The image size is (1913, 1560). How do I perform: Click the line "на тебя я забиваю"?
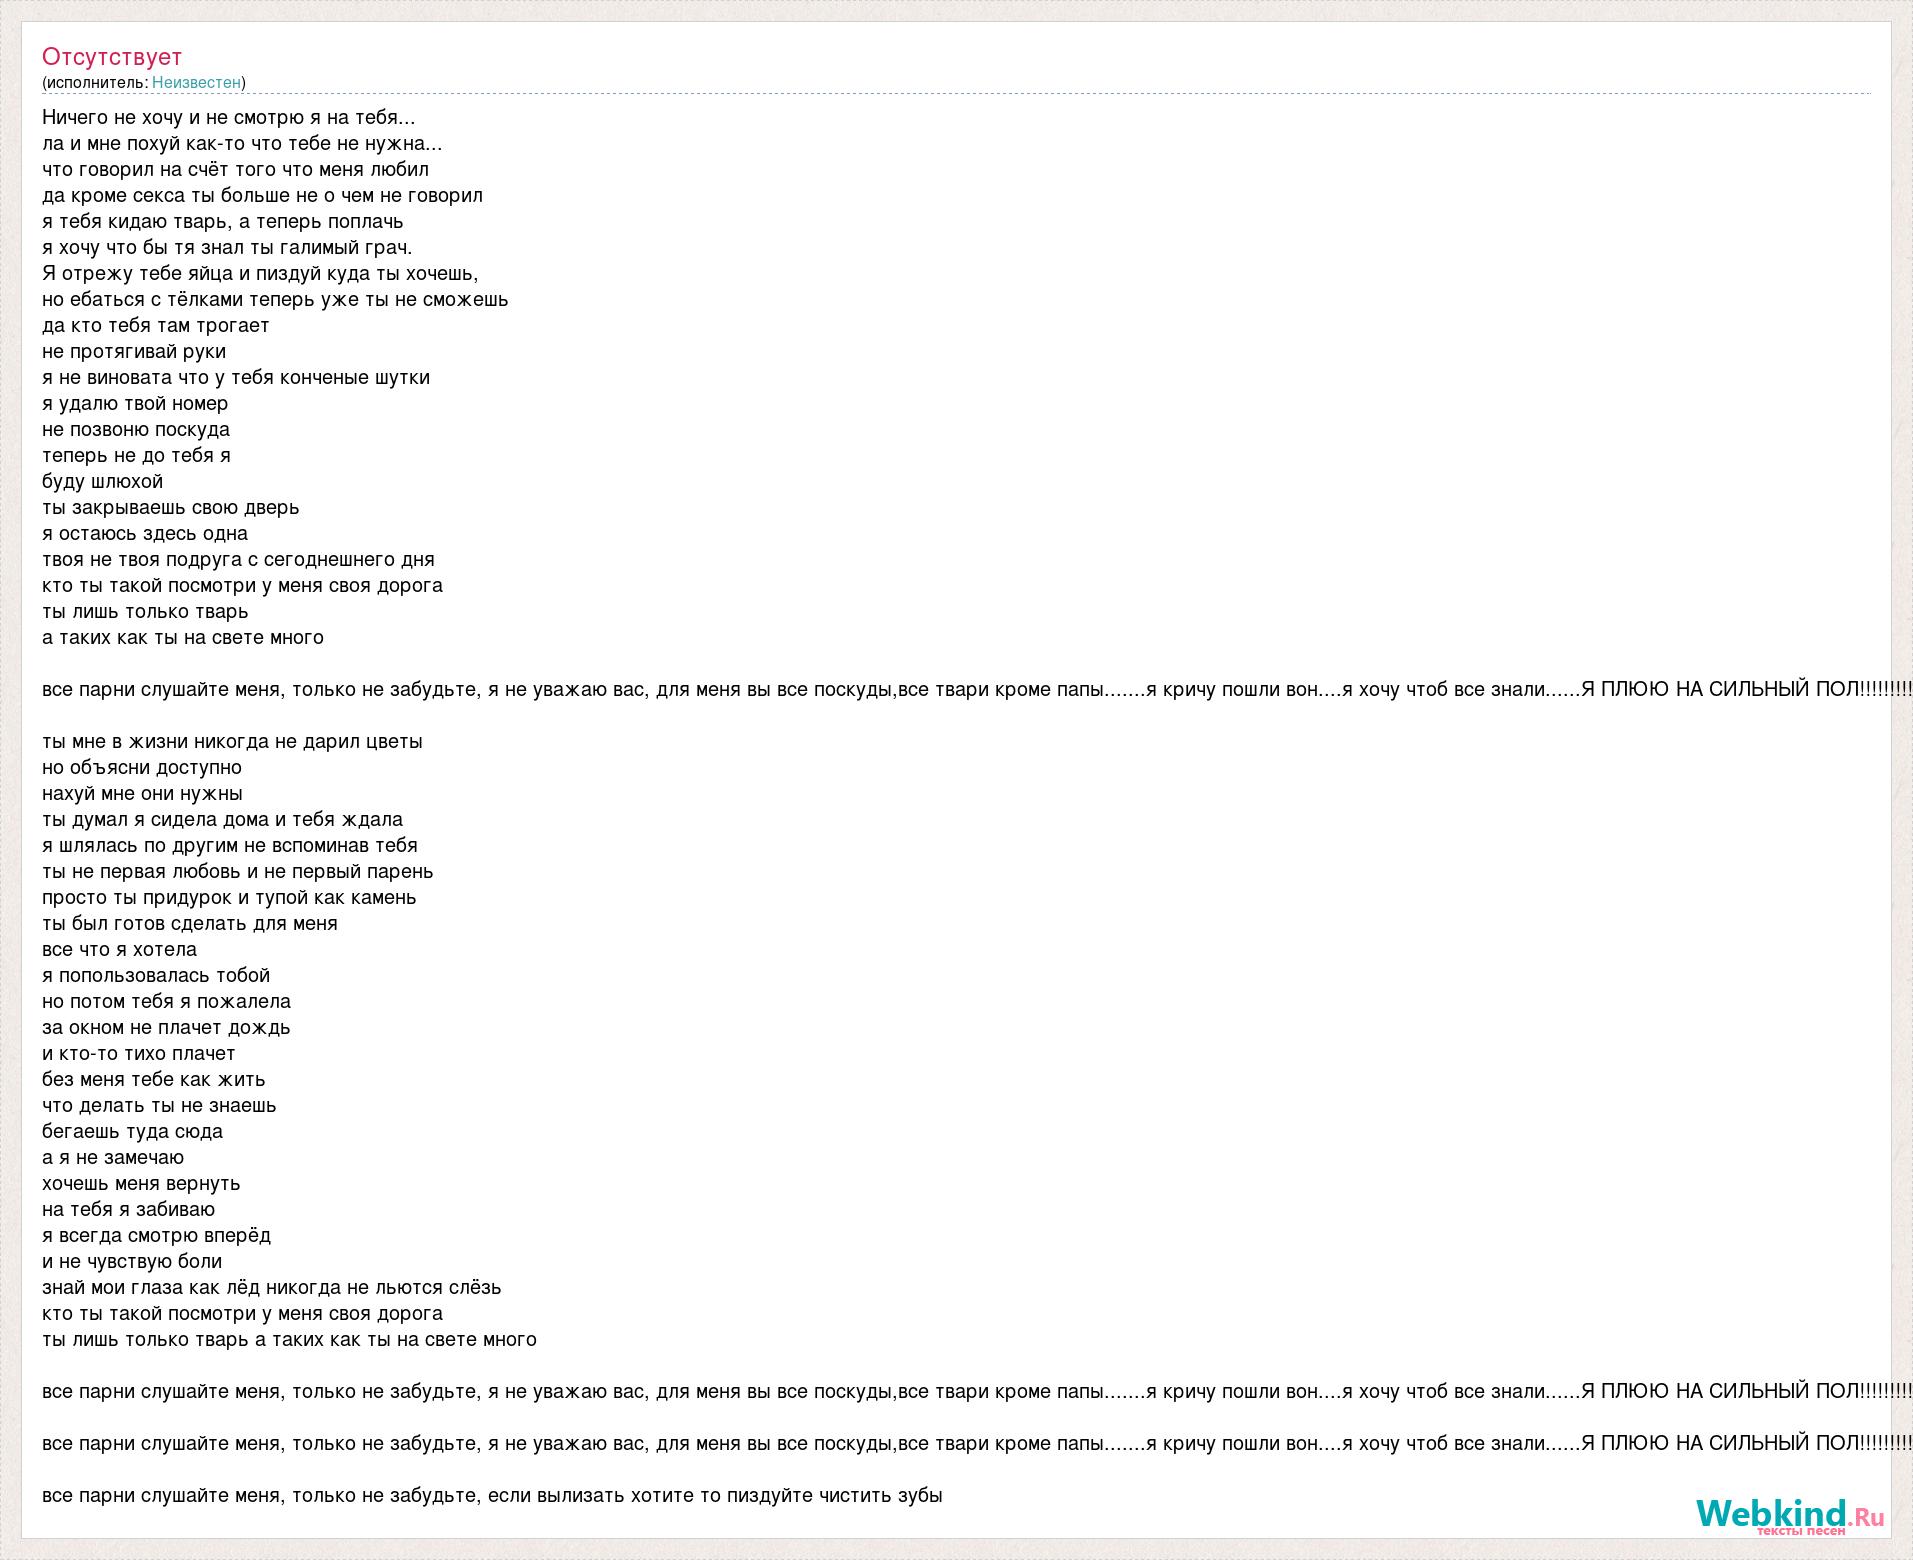point(129,1210)
